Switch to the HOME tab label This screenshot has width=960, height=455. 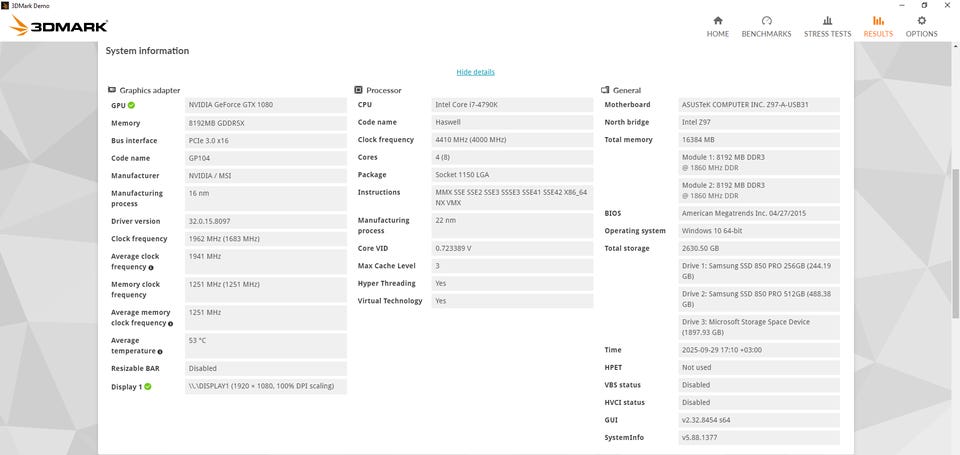pyautogui.click(x=718, y=34)
